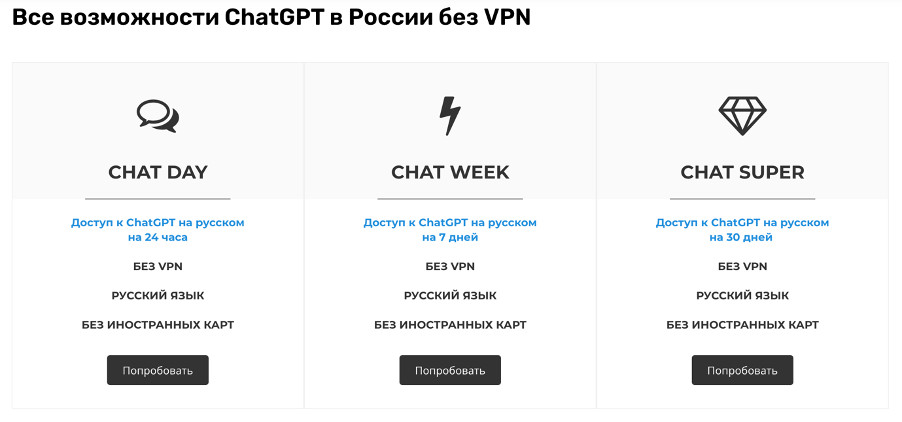Click the lightning bolt icon above CHAT WEEK
Screen dimensions: 902x422
(x=450, y=116)
